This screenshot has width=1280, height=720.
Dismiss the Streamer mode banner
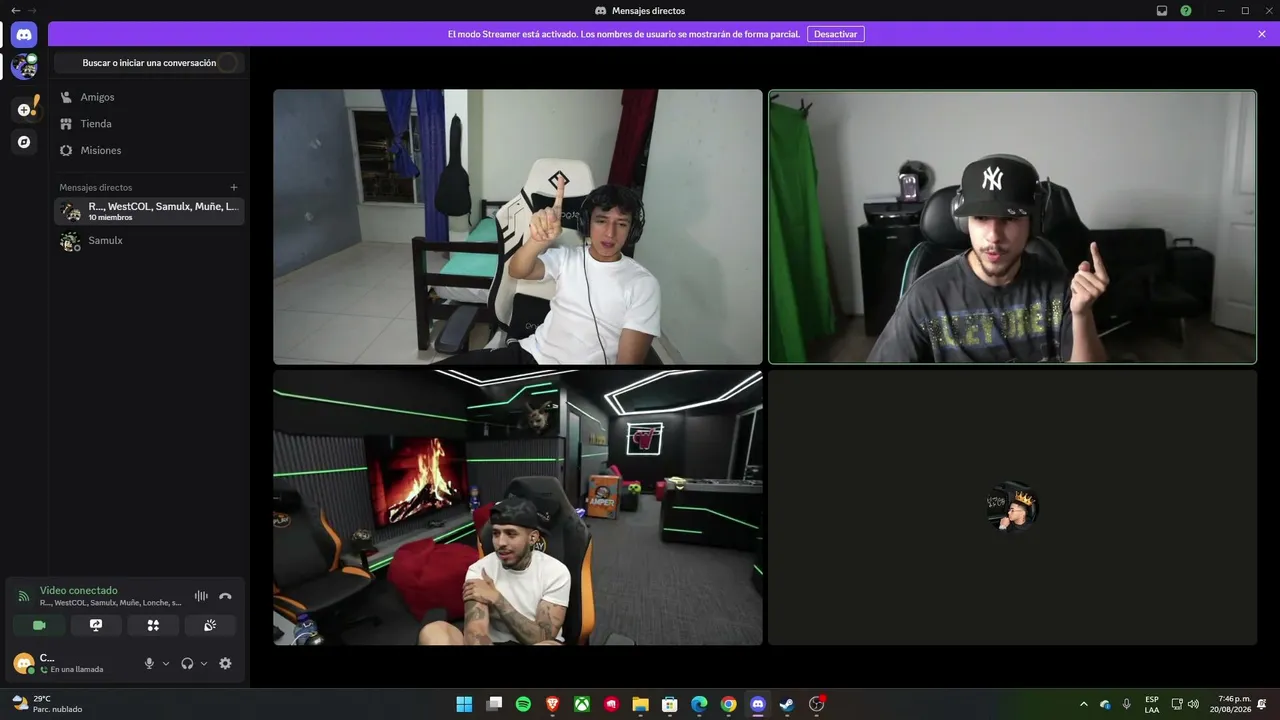tap(1262, 34)
